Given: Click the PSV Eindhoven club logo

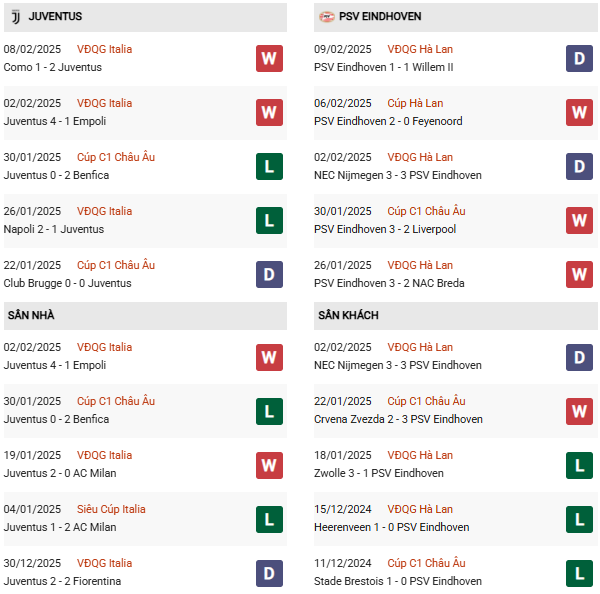Looking at the screenshot, I should [x=327, y=17].
